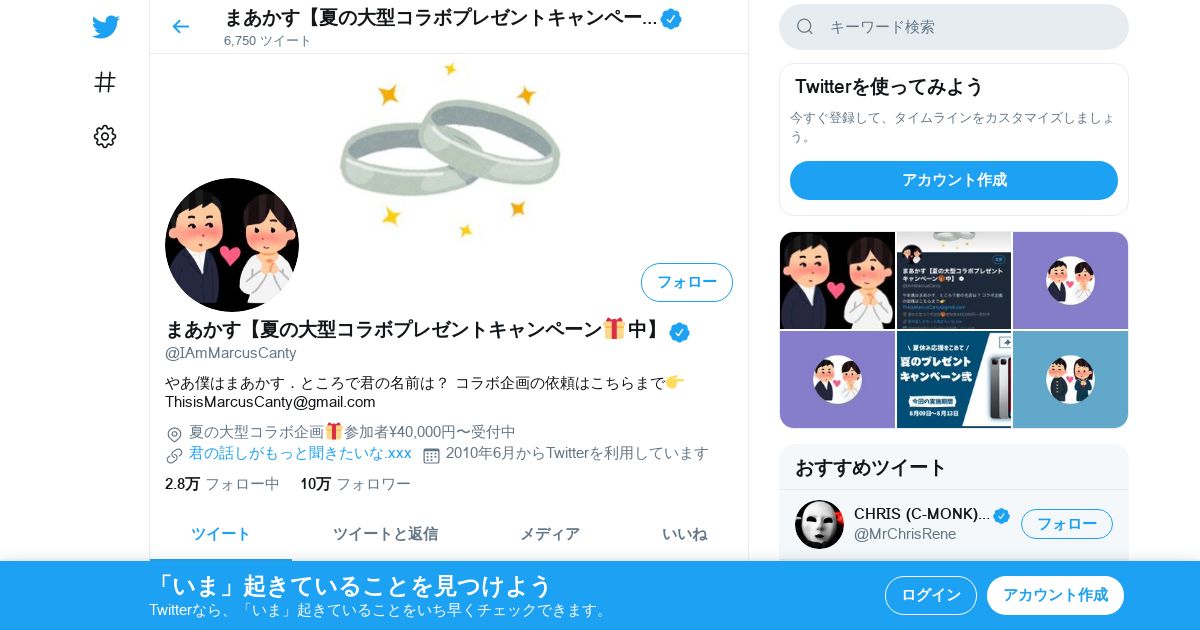Viewport: 1200px width, 630px height.
Task: Go back with the left arrow icon
Action: (180, 26)
